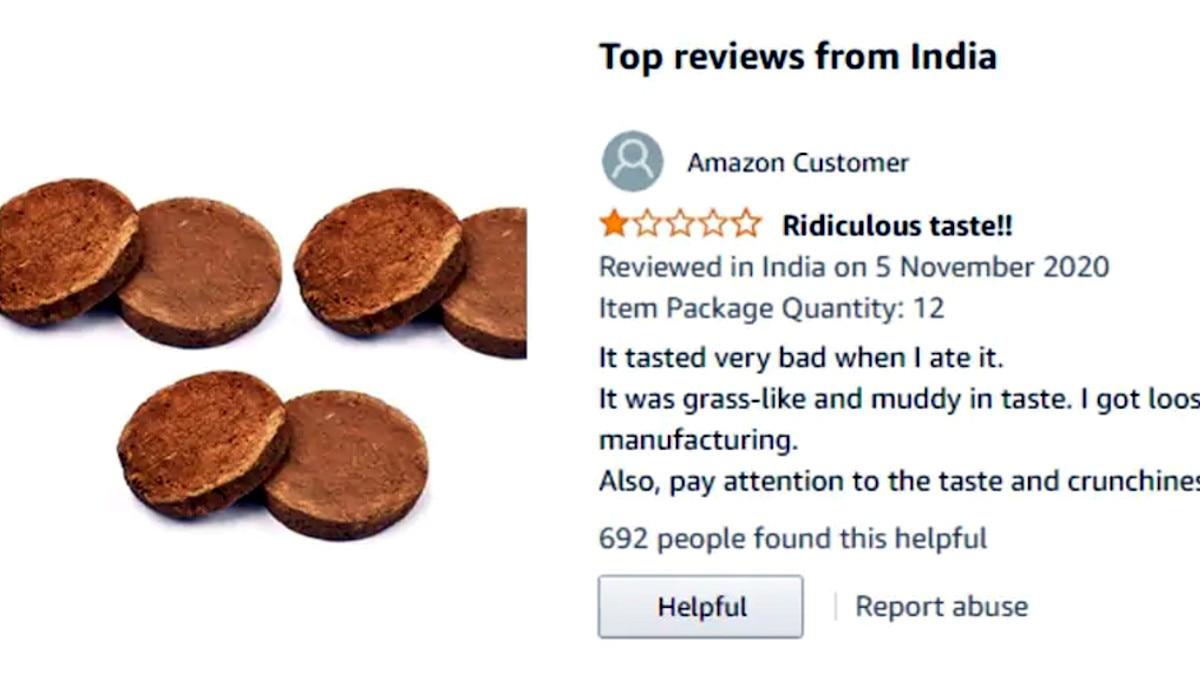The image size is (1200, 675).
Task: Click the third empty rating star
Action: click(680, 224)
